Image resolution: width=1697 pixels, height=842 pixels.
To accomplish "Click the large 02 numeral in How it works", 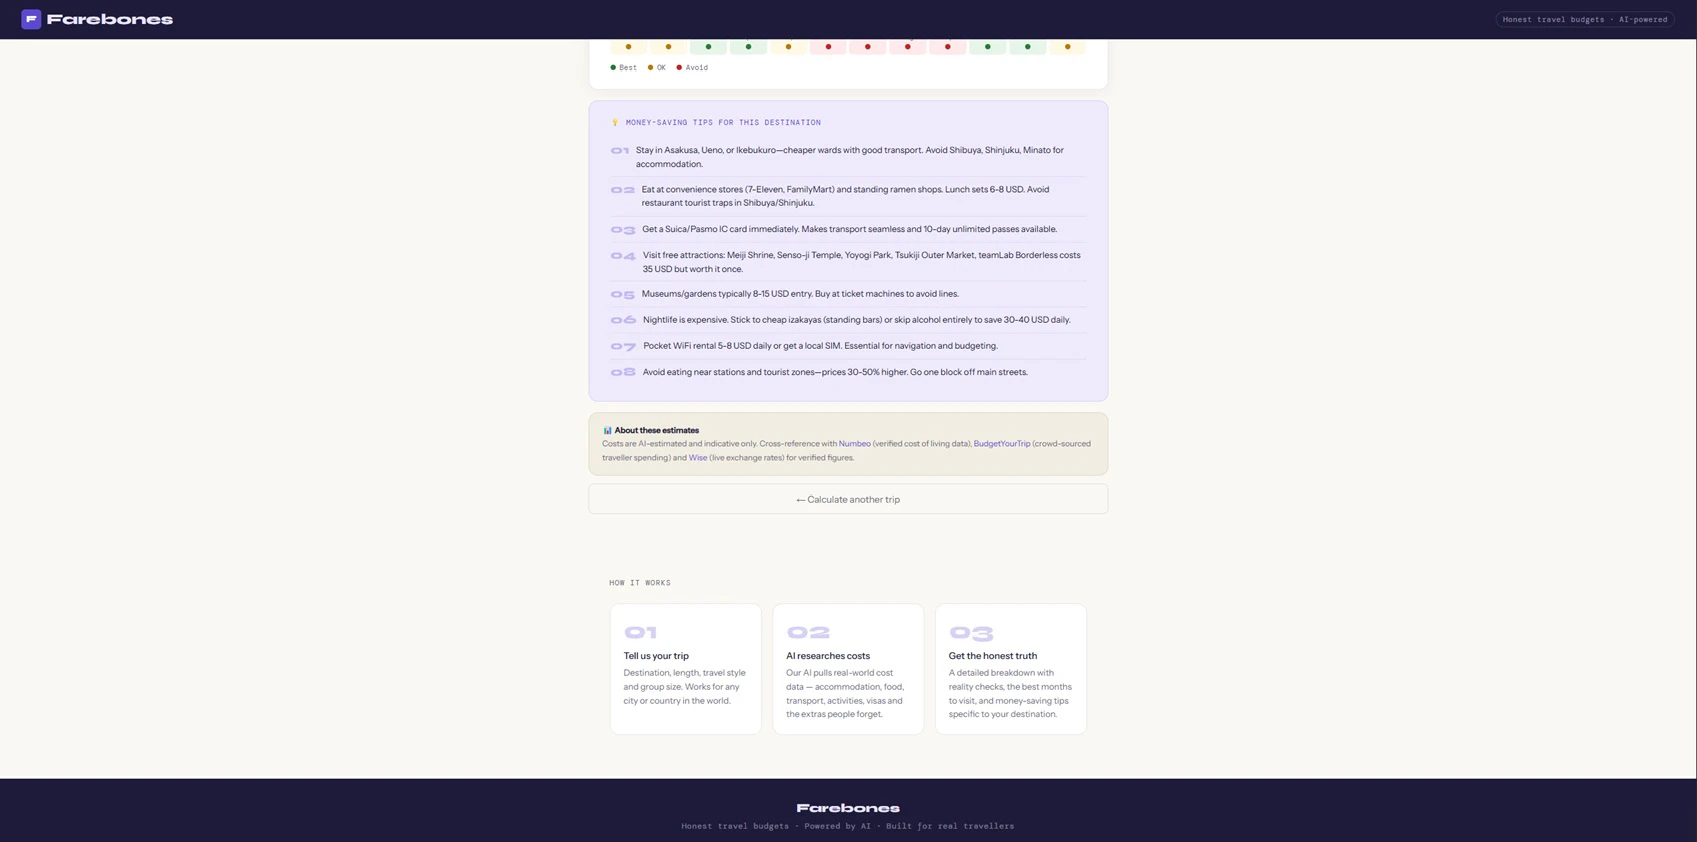I will click(808, 633).
